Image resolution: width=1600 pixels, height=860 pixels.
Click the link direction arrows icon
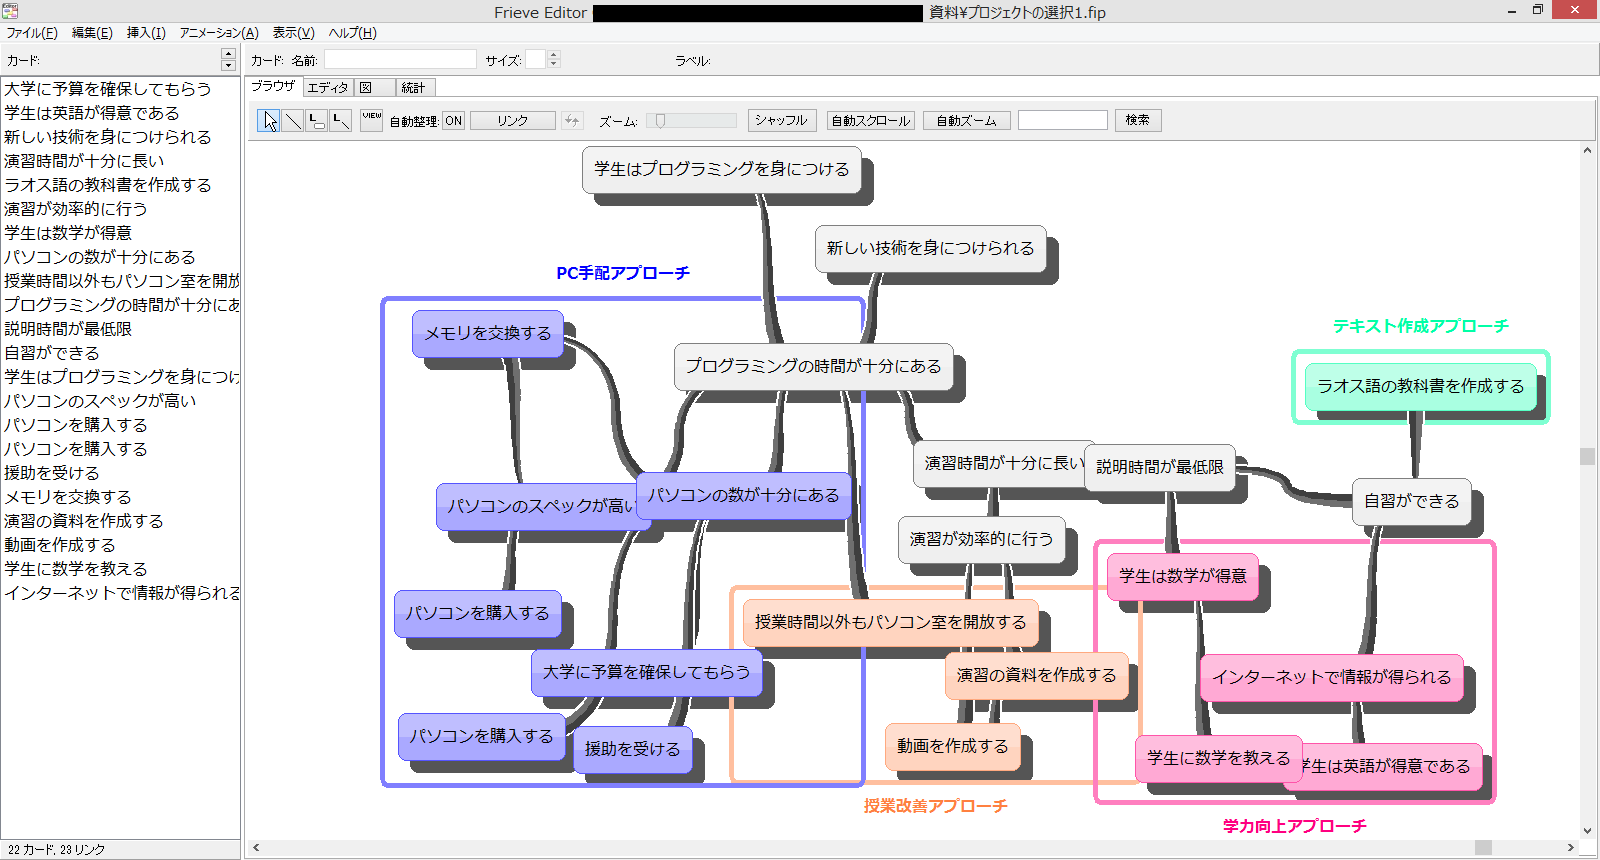tap(572, 120)
